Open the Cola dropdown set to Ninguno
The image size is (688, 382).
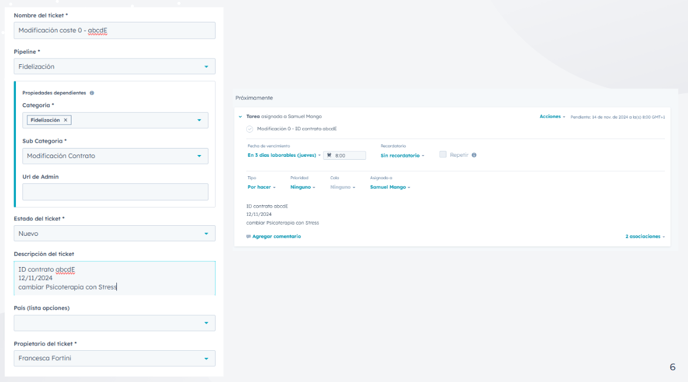(x=343, y=187)
